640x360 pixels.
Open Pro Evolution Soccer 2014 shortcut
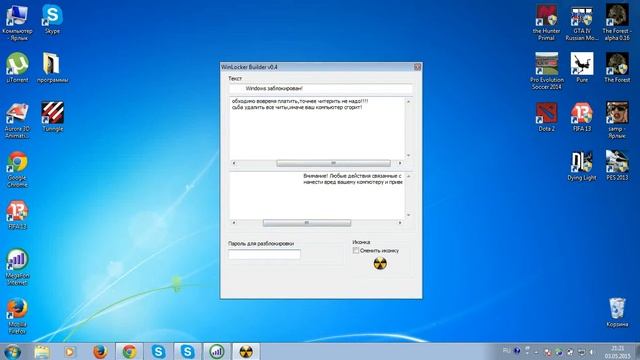[547, 71]
